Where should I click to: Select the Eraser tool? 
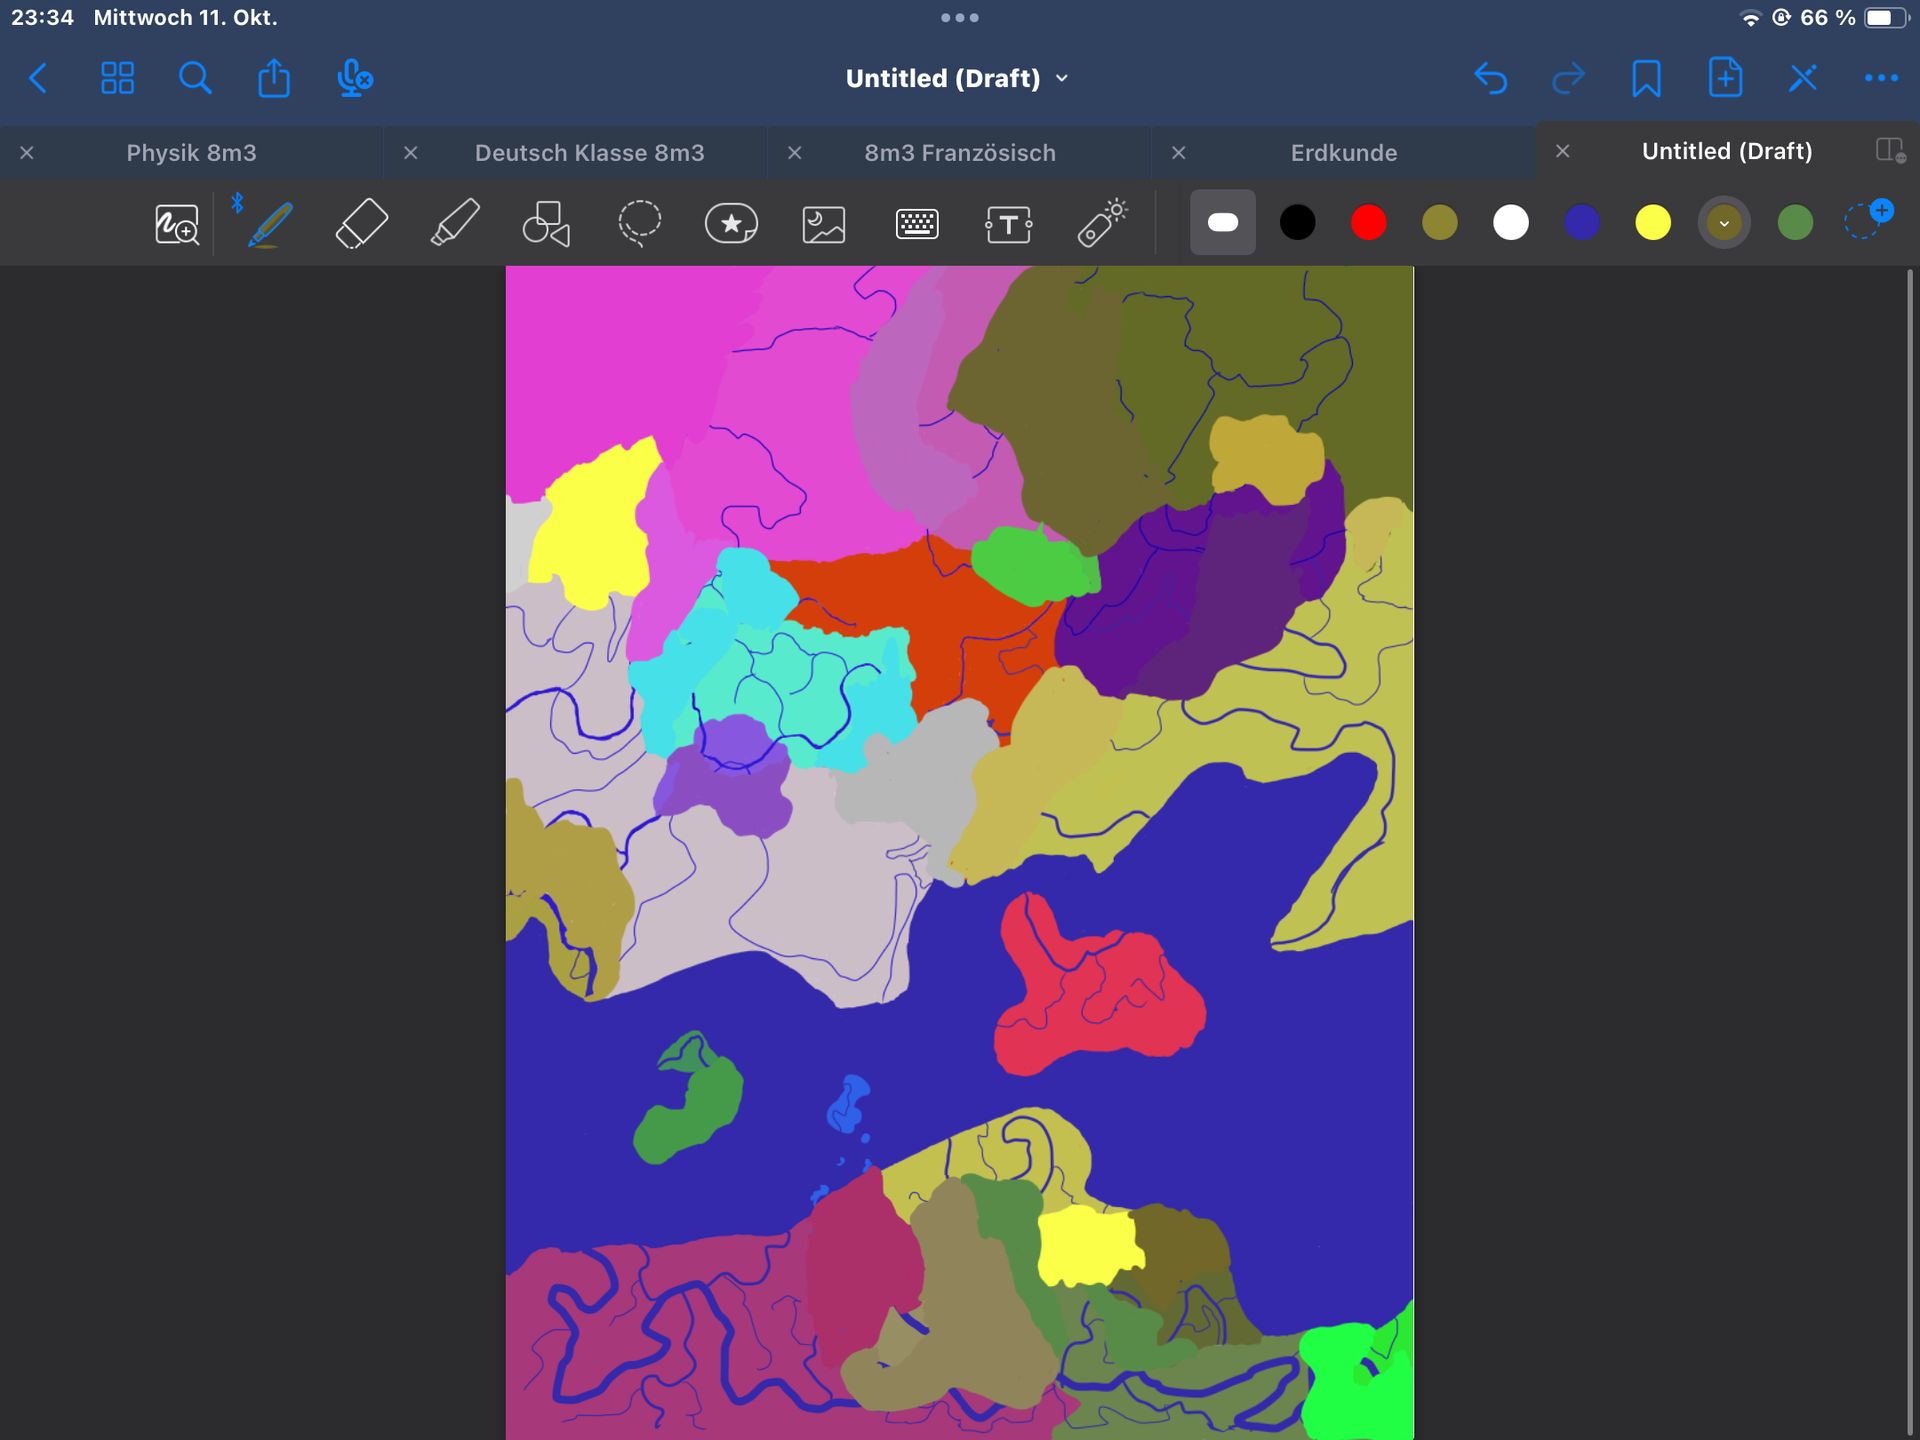[x=361, y=223]
